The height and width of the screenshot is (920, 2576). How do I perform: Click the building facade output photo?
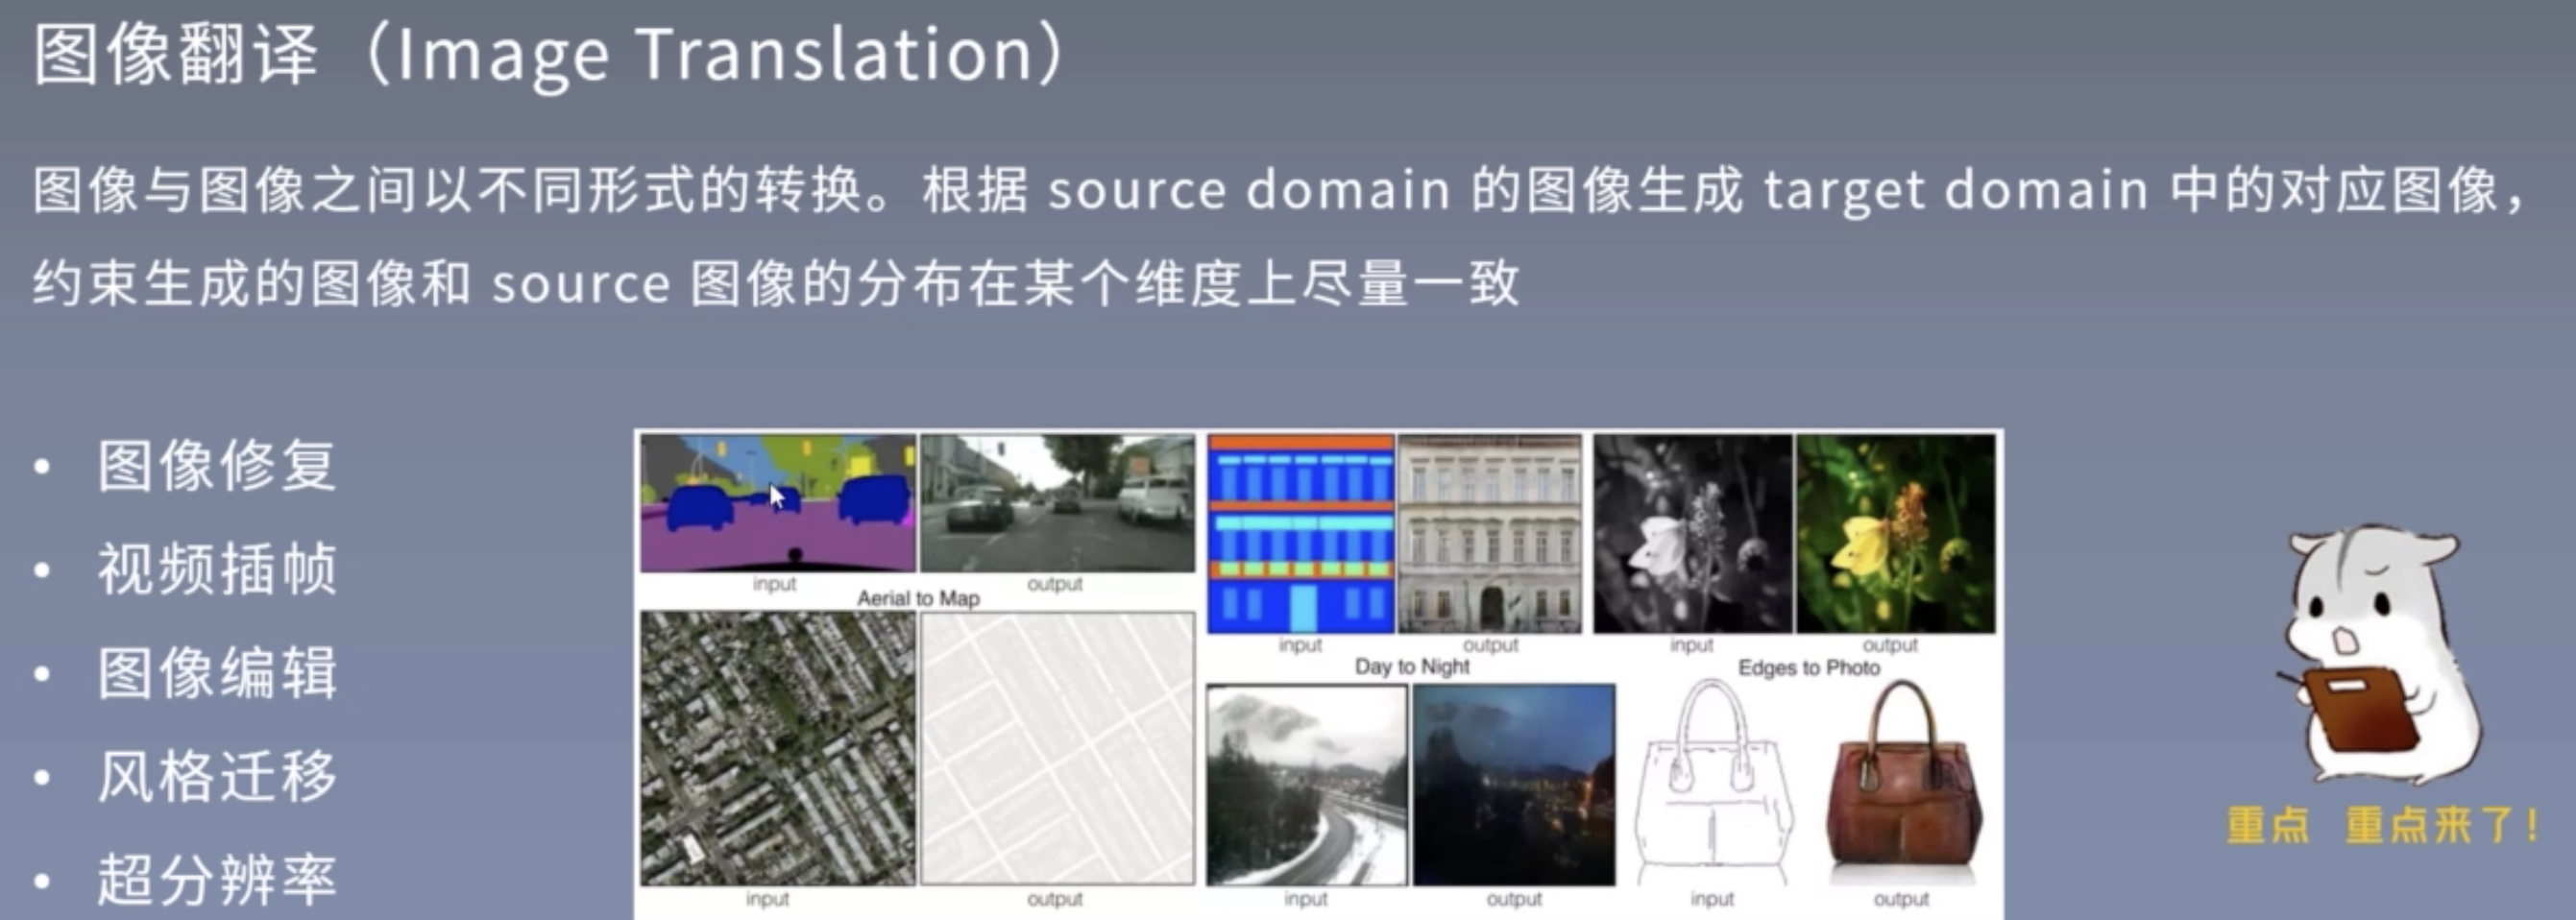[x=1490, y=534]
